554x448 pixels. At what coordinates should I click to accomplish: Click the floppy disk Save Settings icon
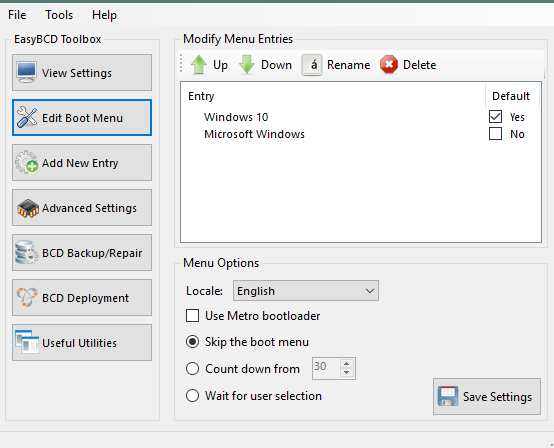point(448,396)
